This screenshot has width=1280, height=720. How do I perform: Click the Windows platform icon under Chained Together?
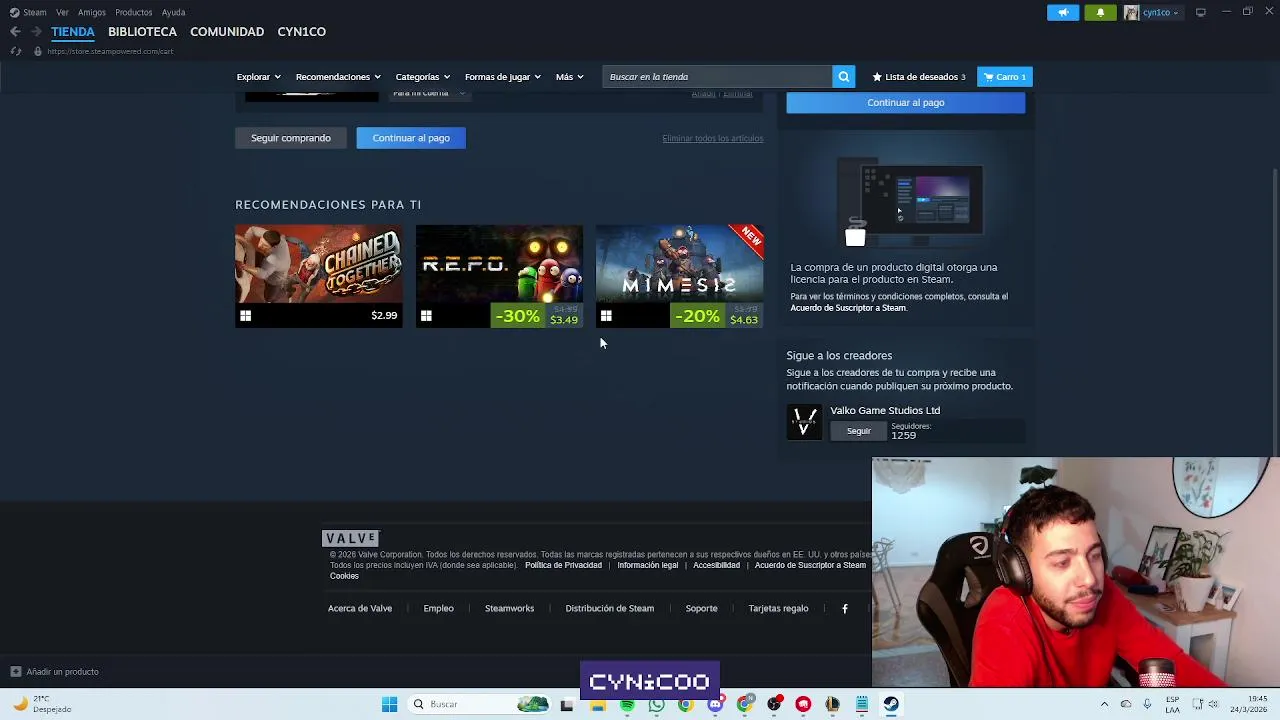[245, 316]
